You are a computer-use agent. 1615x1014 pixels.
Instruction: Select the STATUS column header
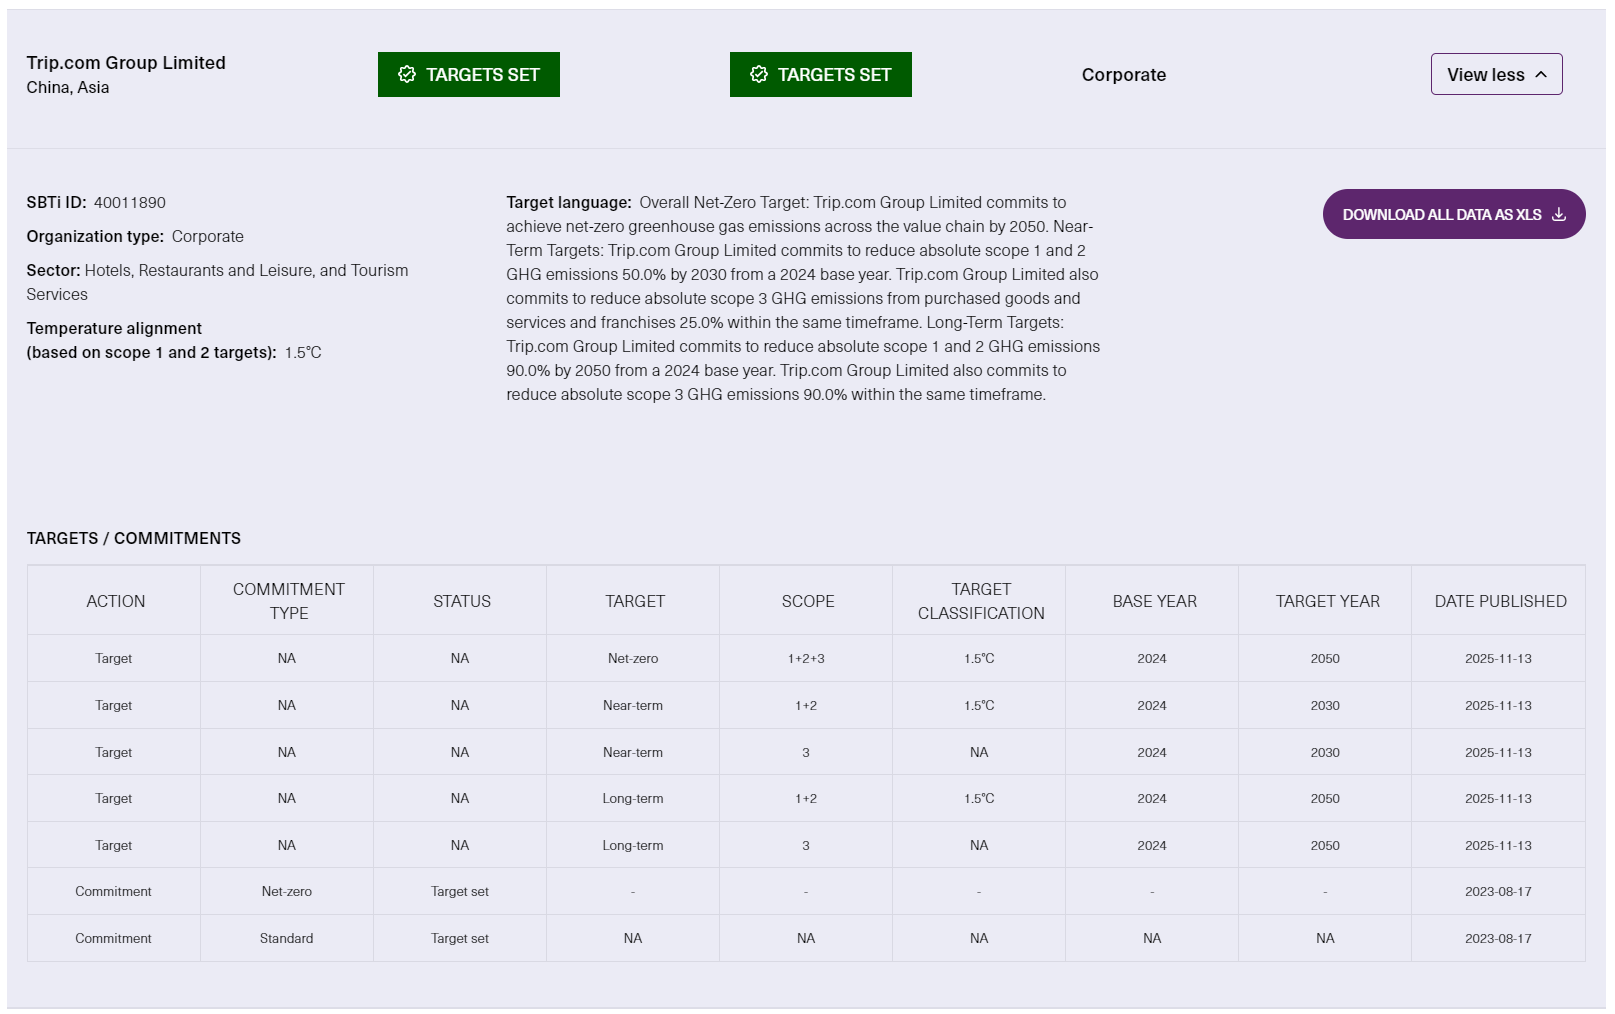[x=461, y=601]
